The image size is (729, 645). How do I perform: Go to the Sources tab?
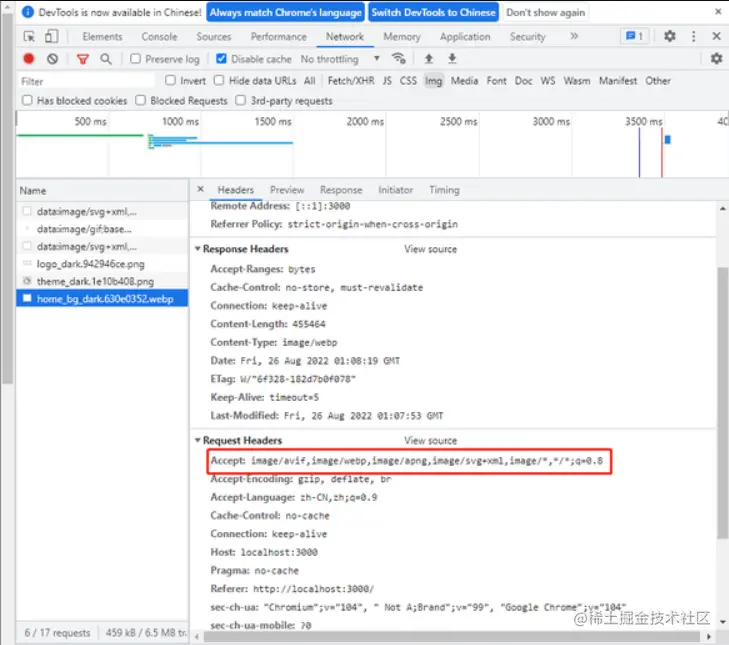(x=213, y=37)
